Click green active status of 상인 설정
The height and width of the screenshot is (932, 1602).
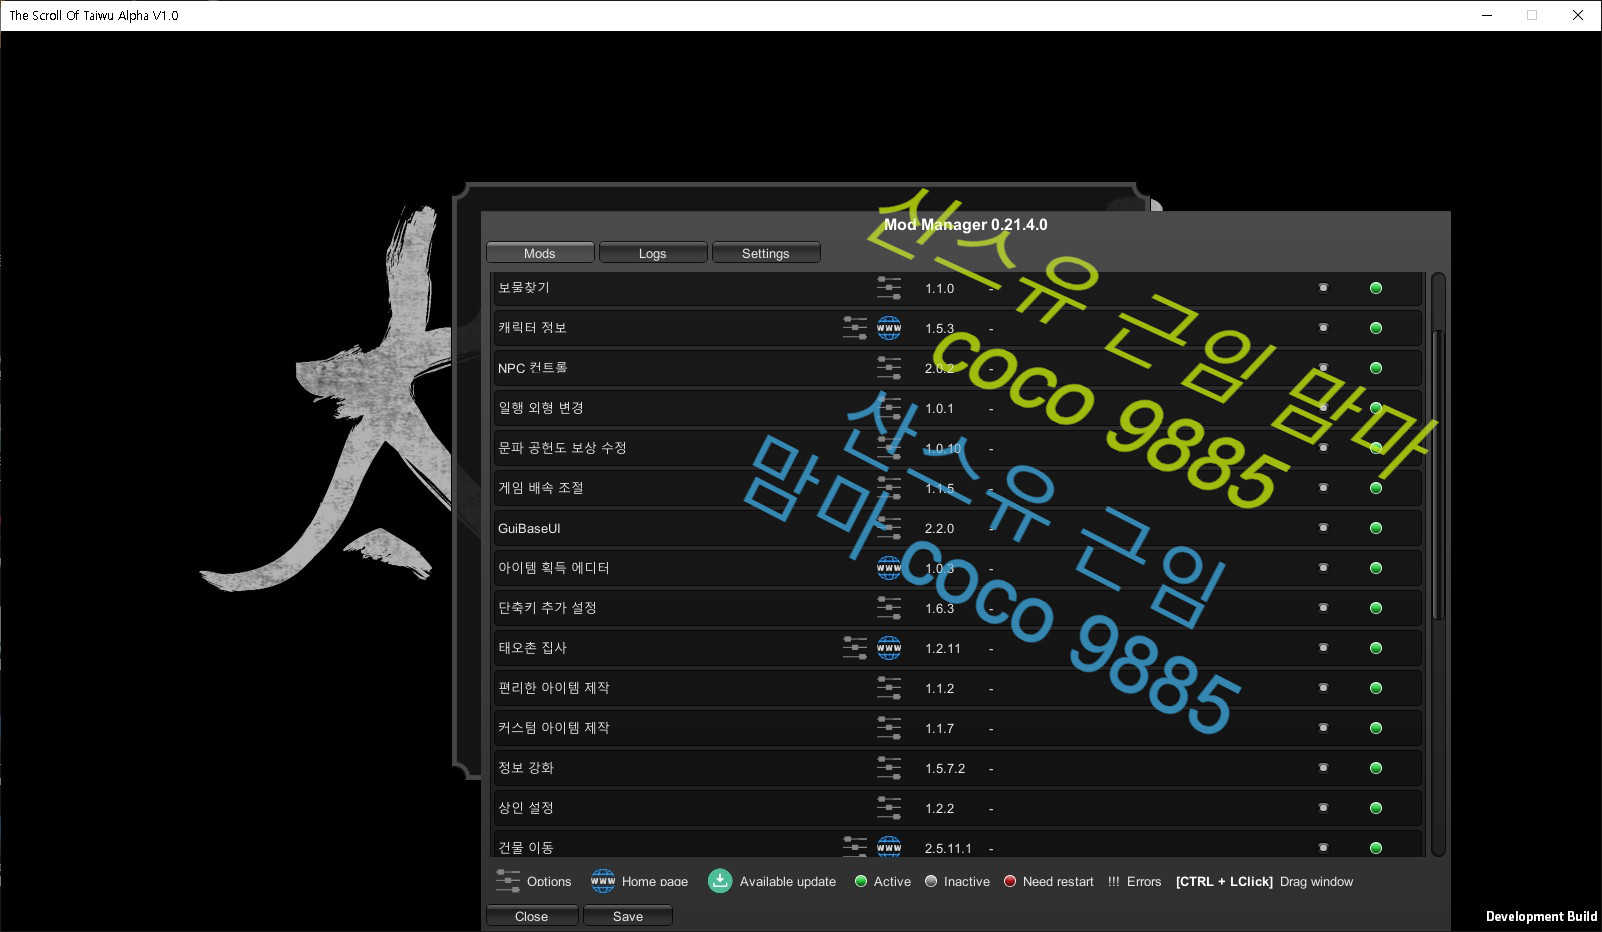pyautogui.click(x=1376, y=808)
